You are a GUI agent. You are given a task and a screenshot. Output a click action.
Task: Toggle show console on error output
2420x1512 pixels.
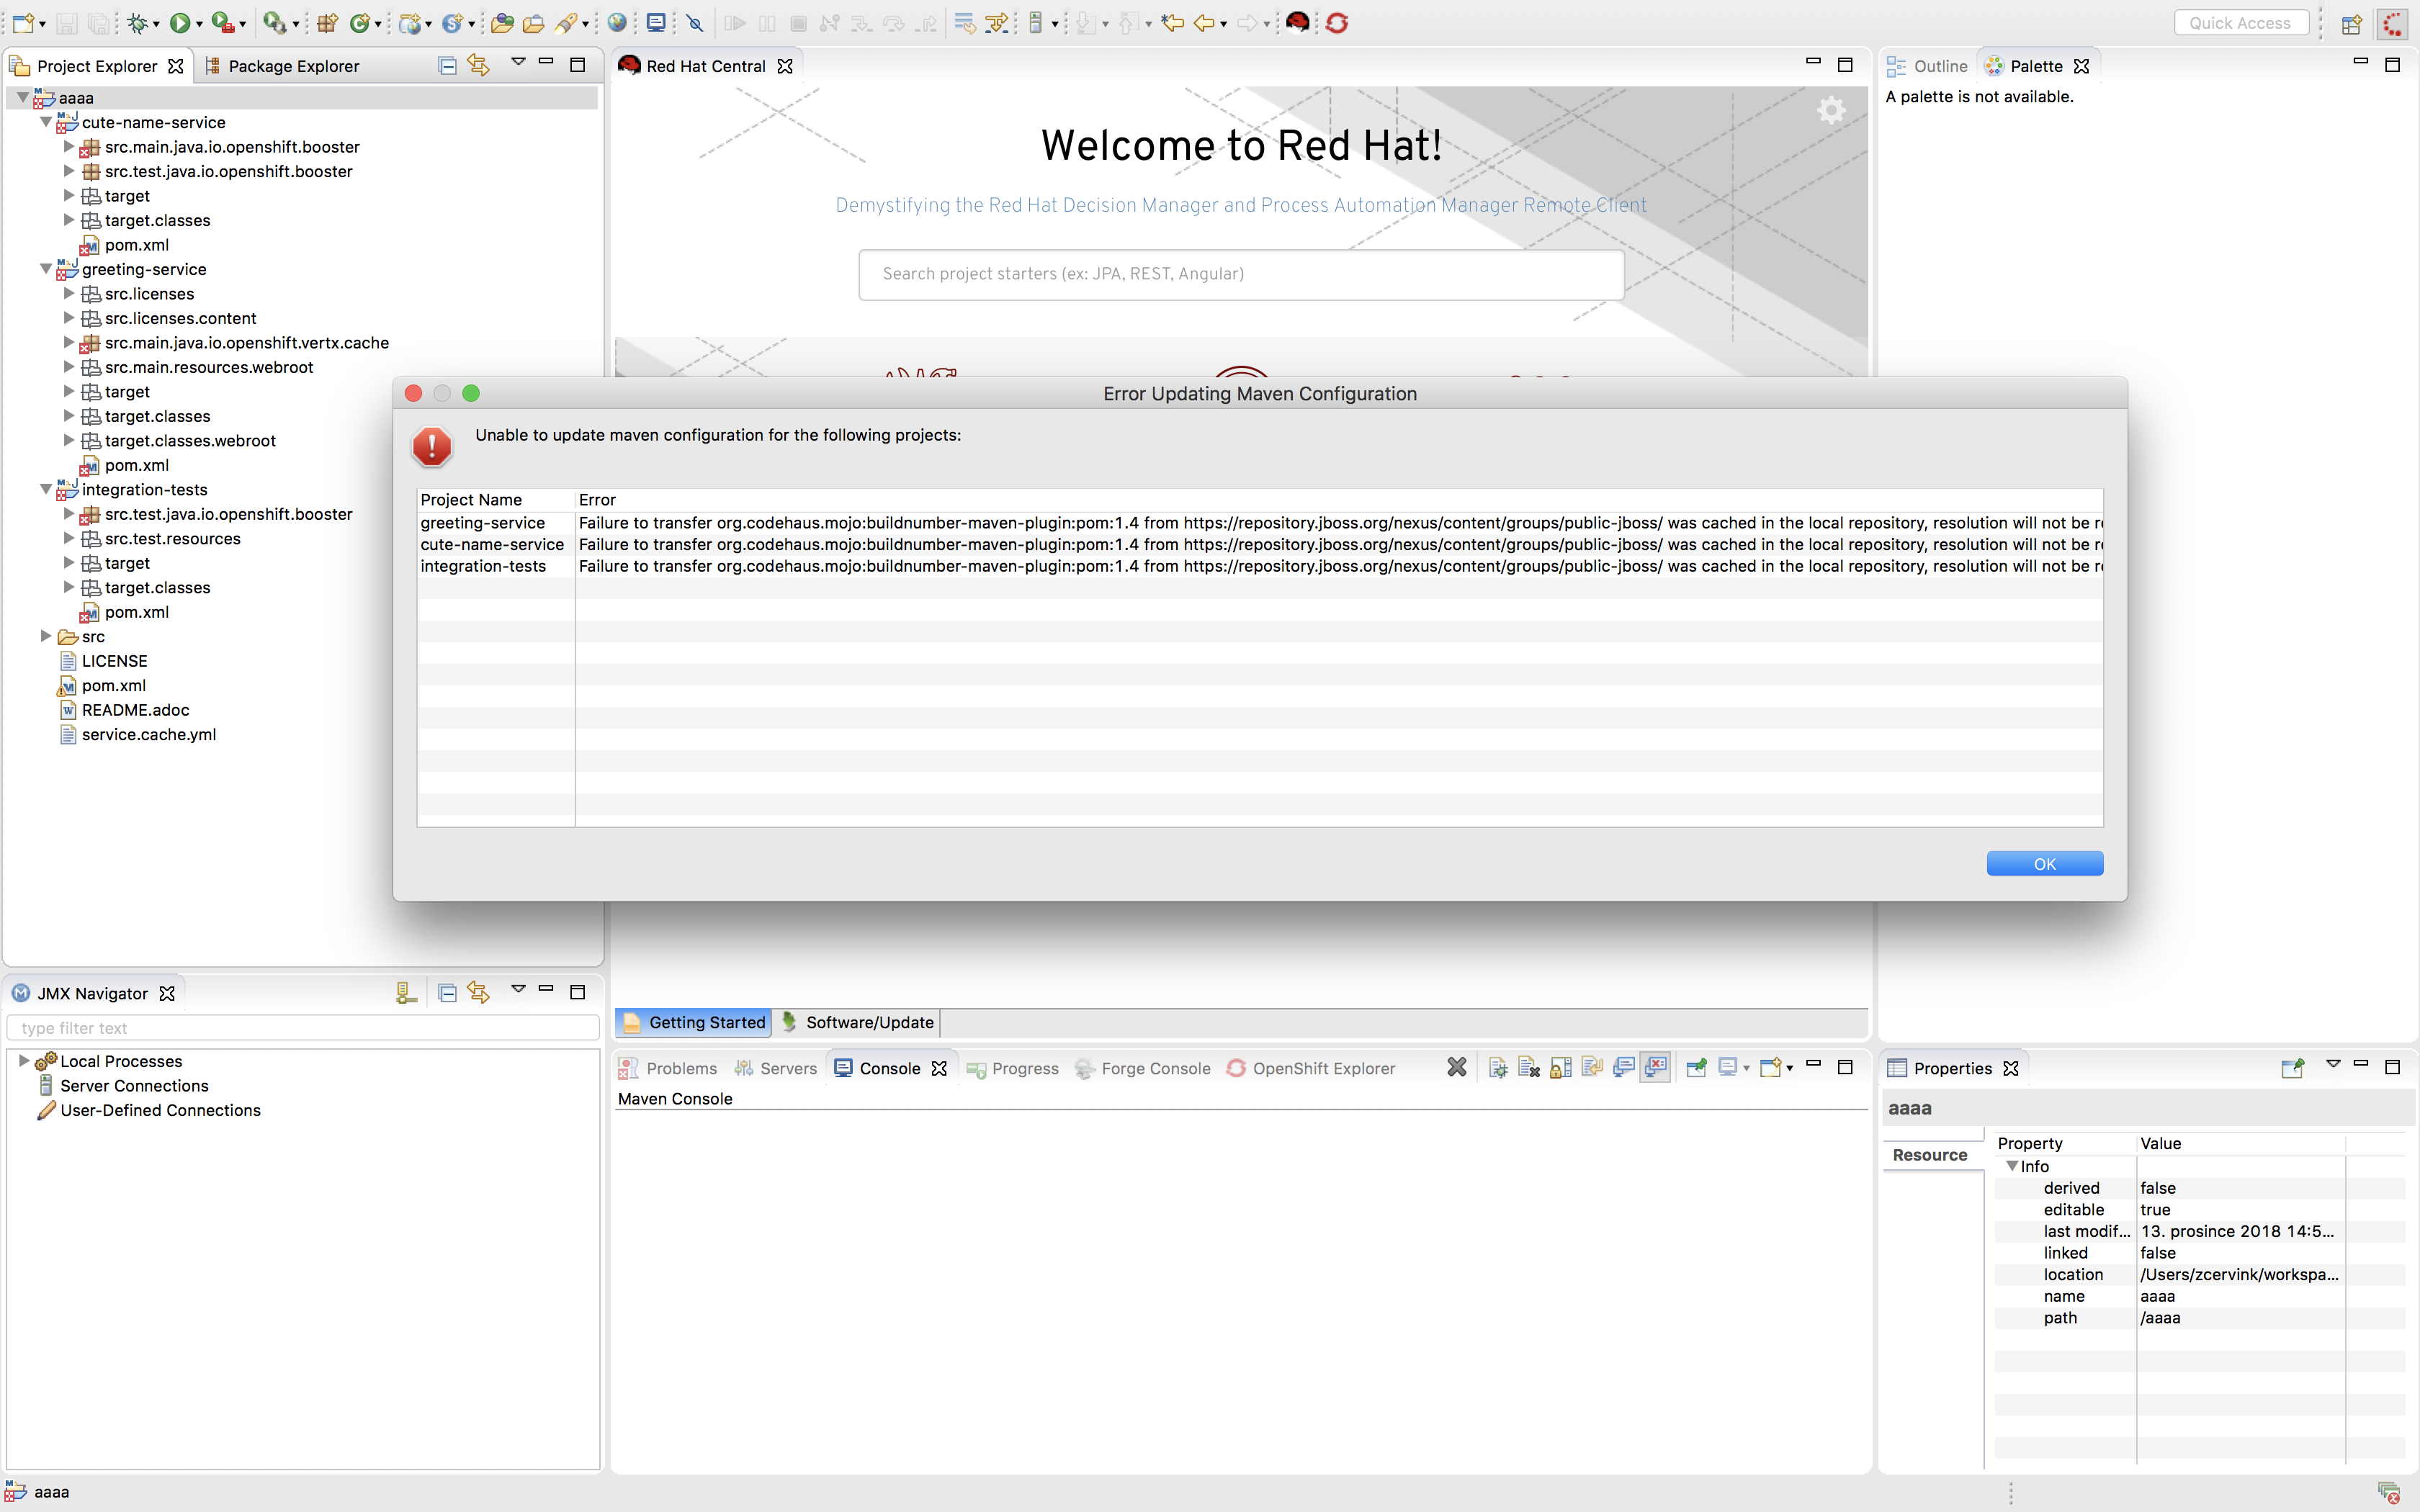click(1656, 1068)
